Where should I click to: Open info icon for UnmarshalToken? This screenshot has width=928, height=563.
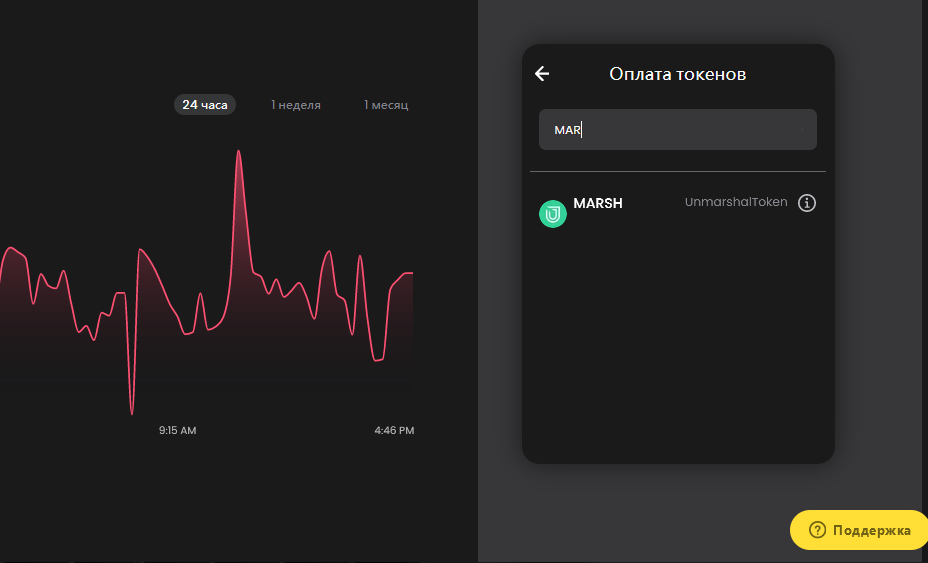[807, 202]
